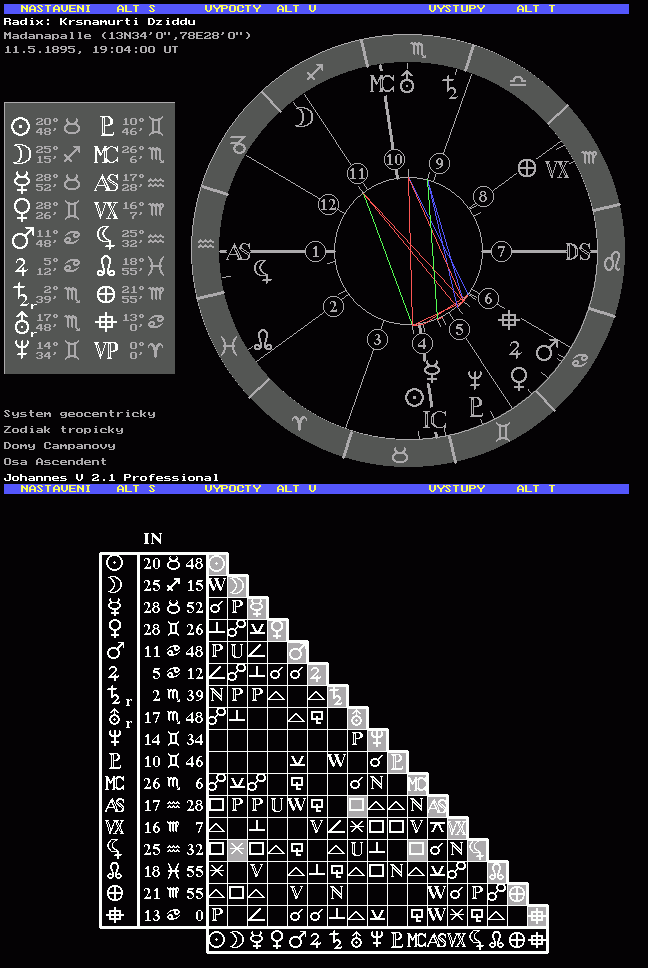This screenshot has height=968, width=648.
Task: Click the house 10 marker in the wheel
Action: pyautogui.click(x=395, y=160)
